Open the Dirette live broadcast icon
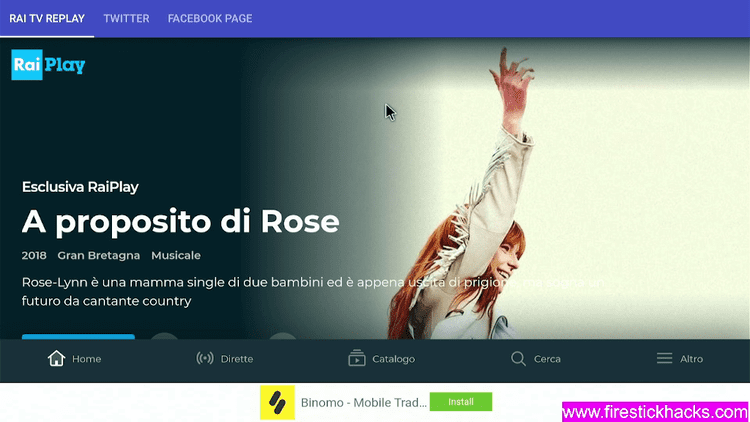Viewport: 750px width, 422px height. [x=205, y=358]
